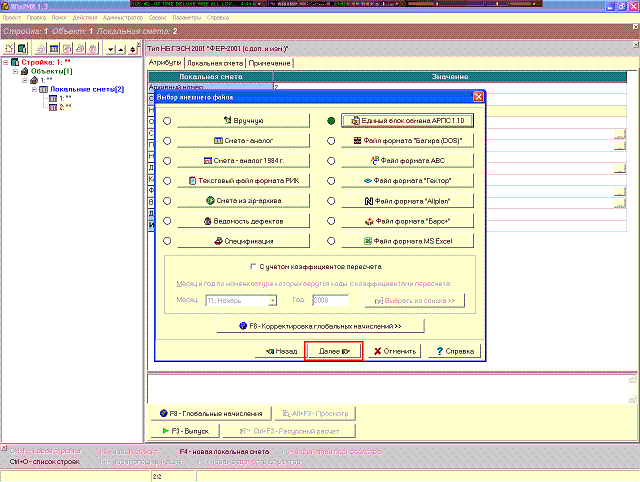Click the F3 Выпуск button
Screen dimensions: 640x482
click(185, 431)
